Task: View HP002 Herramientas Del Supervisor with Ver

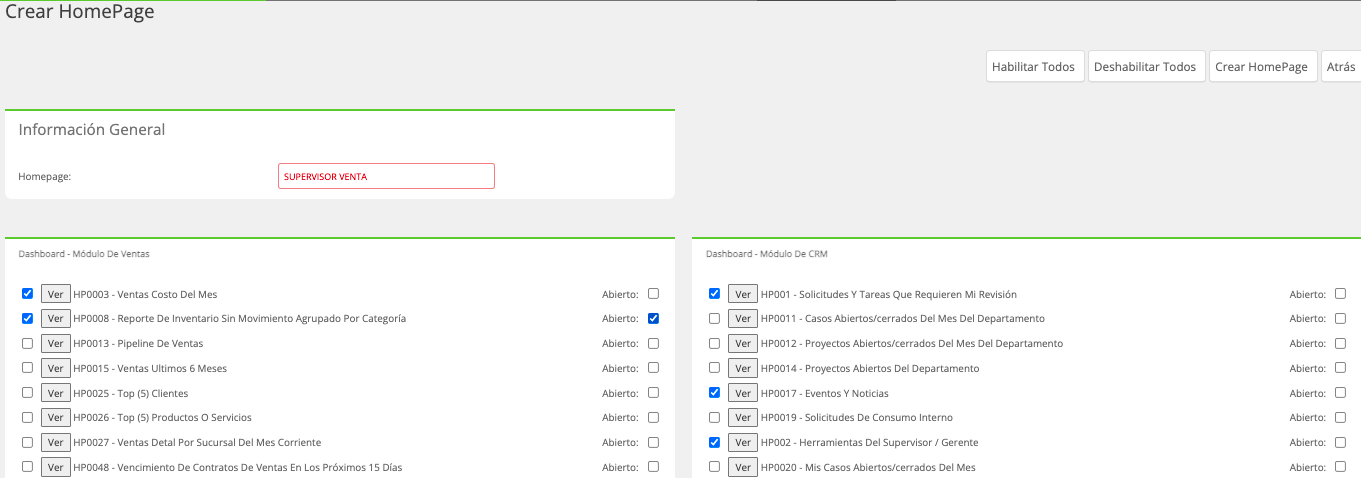Action: click(743, 442)
